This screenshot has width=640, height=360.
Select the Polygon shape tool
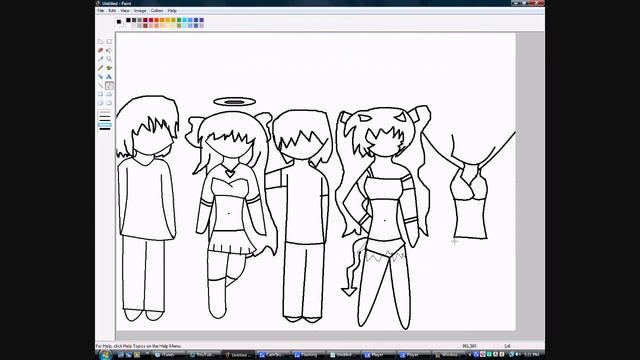coord(109,94)
